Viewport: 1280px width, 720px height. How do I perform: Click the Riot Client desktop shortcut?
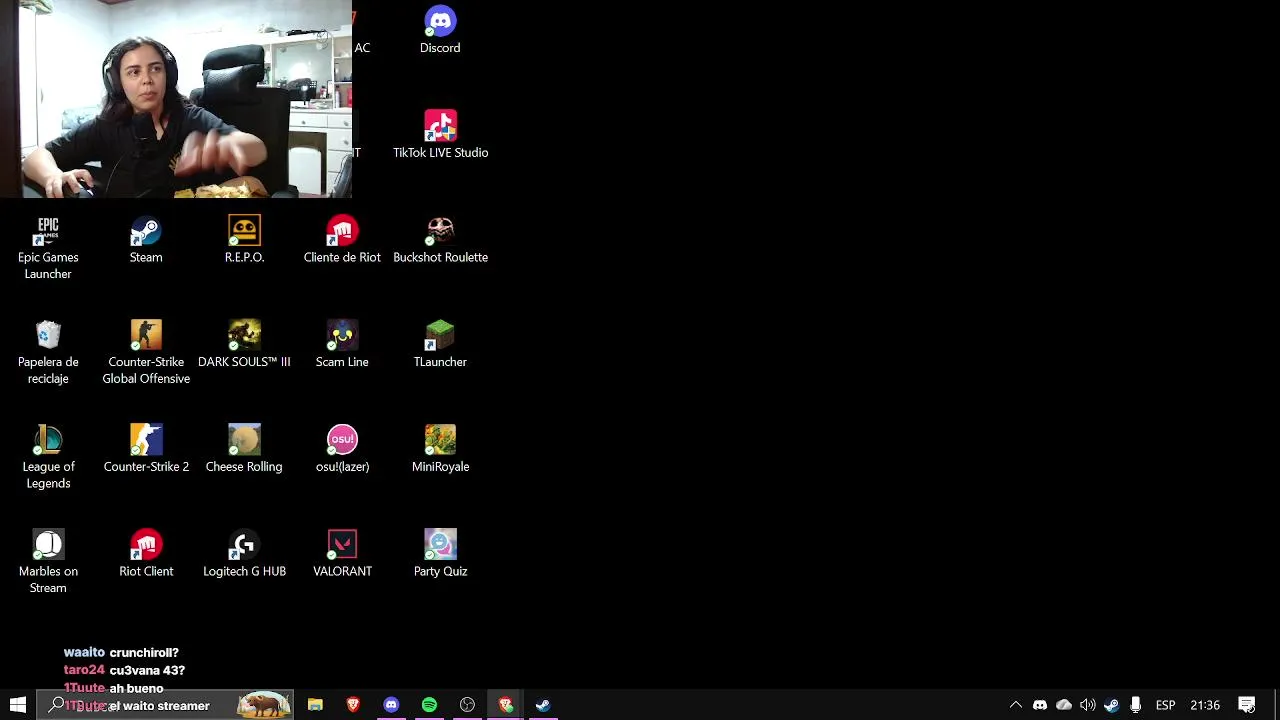146,553
